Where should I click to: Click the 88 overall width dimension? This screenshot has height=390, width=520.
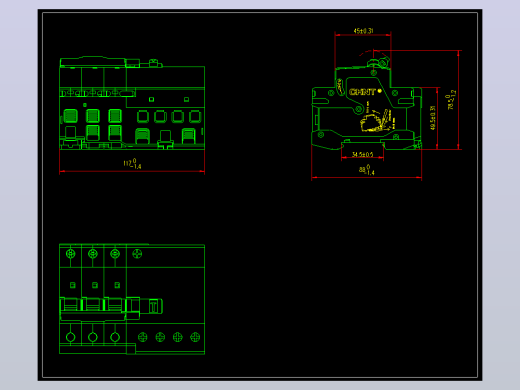tap(367, 170)
